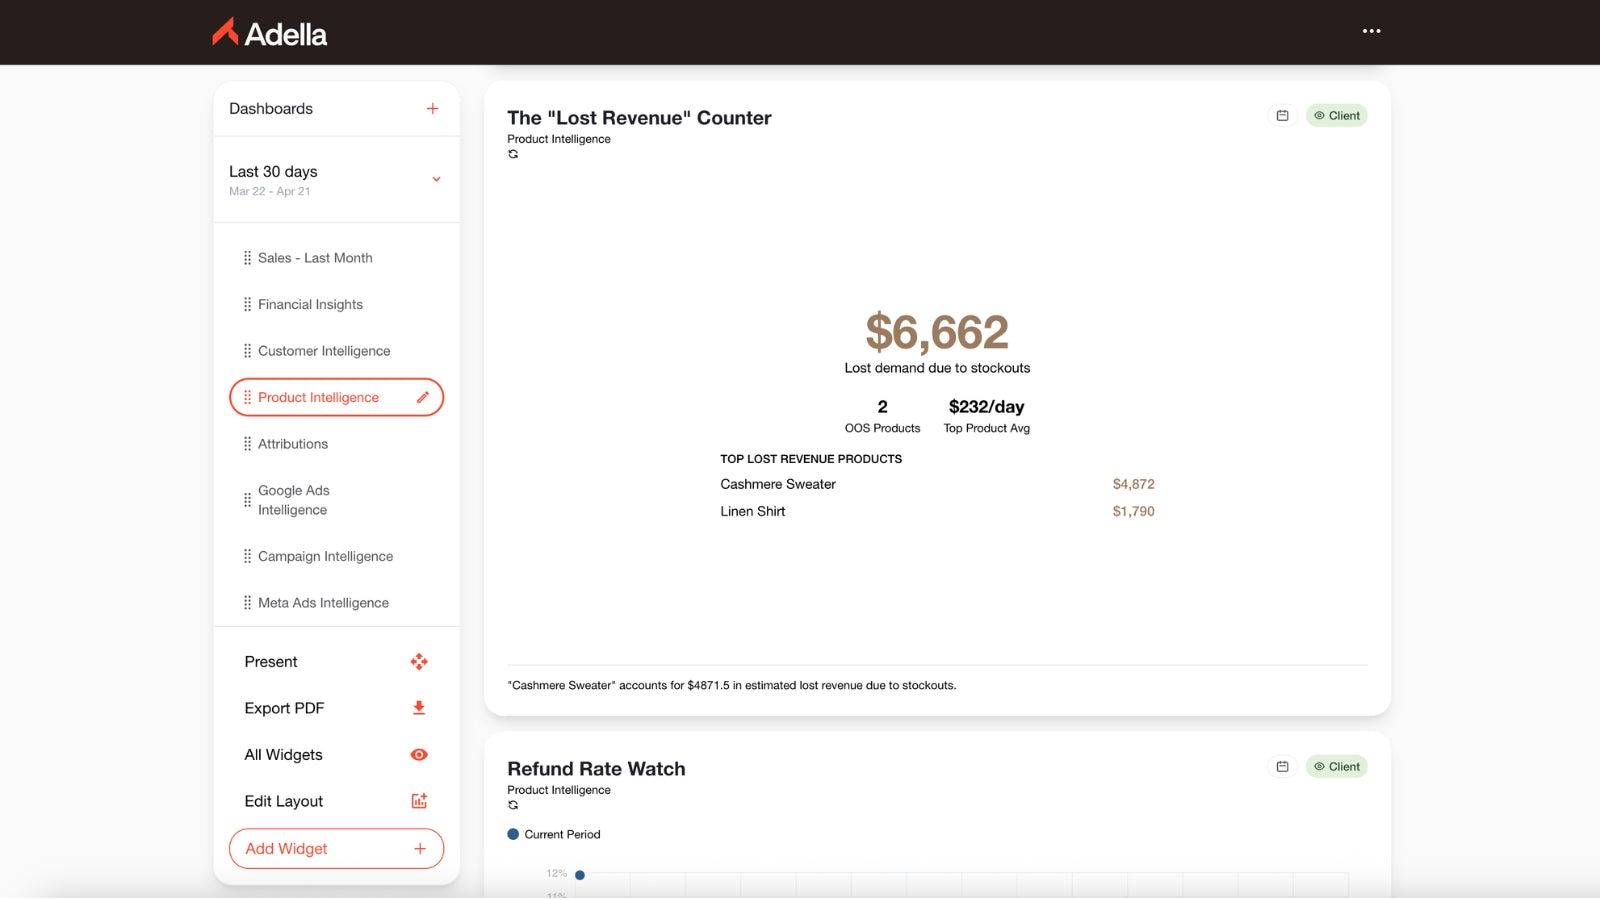Toggle Client visibility on Refund Rate Watch

pos(1336,767)
